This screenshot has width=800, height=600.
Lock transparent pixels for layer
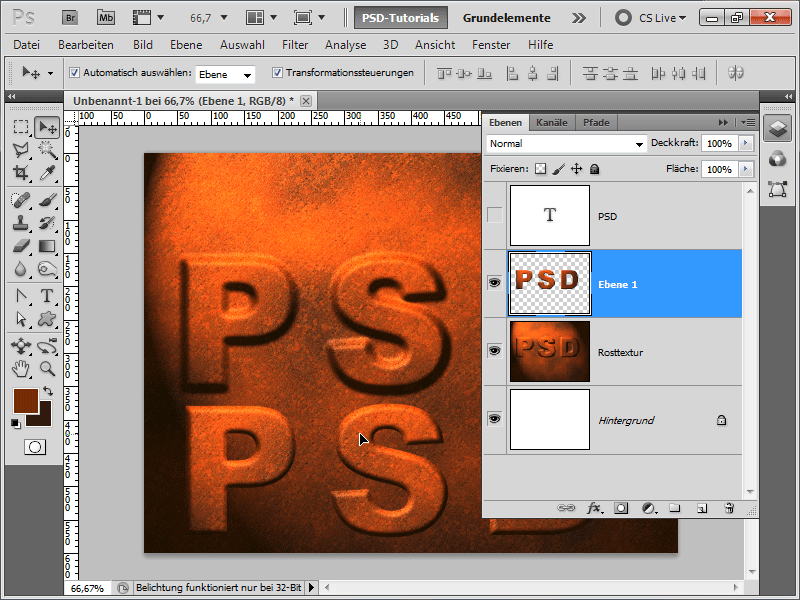pyautogui.click(x=540, y=169)
